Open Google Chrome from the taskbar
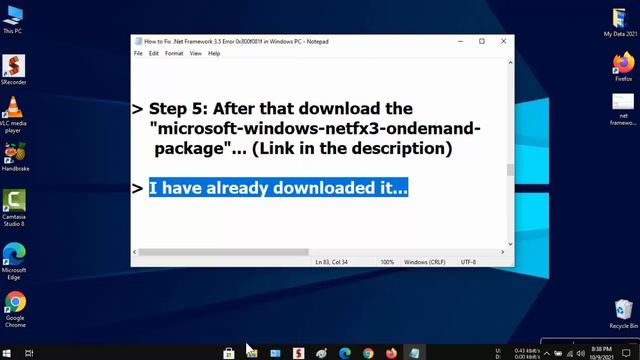Viewport: 640px width, 360px height. (x=368, y=353)
